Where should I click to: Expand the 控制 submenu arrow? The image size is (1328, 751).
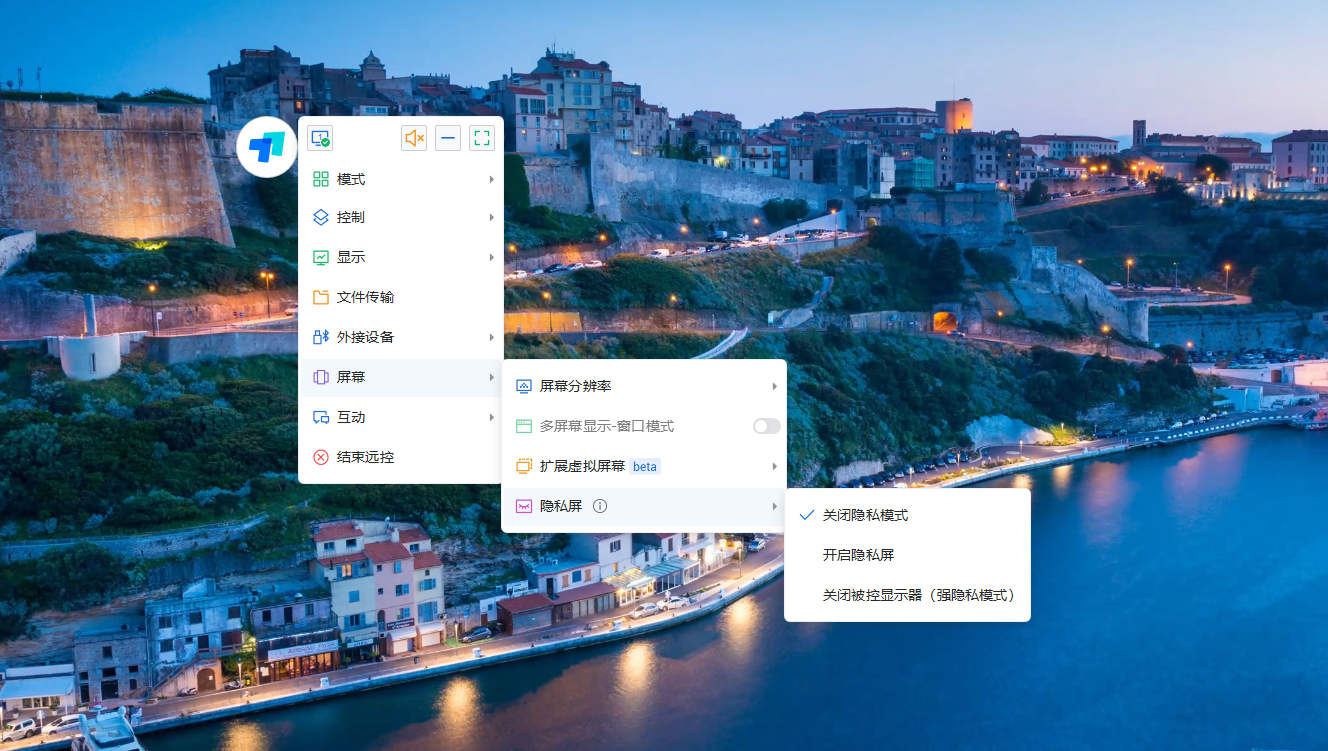491,217
